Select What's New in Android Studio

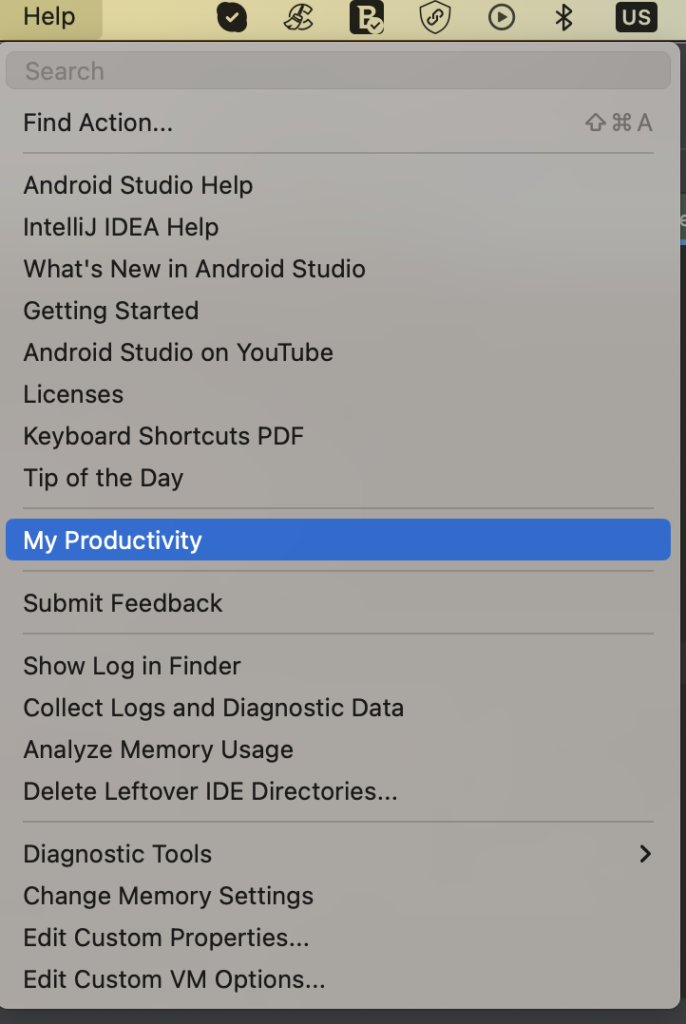coord(193,269)
